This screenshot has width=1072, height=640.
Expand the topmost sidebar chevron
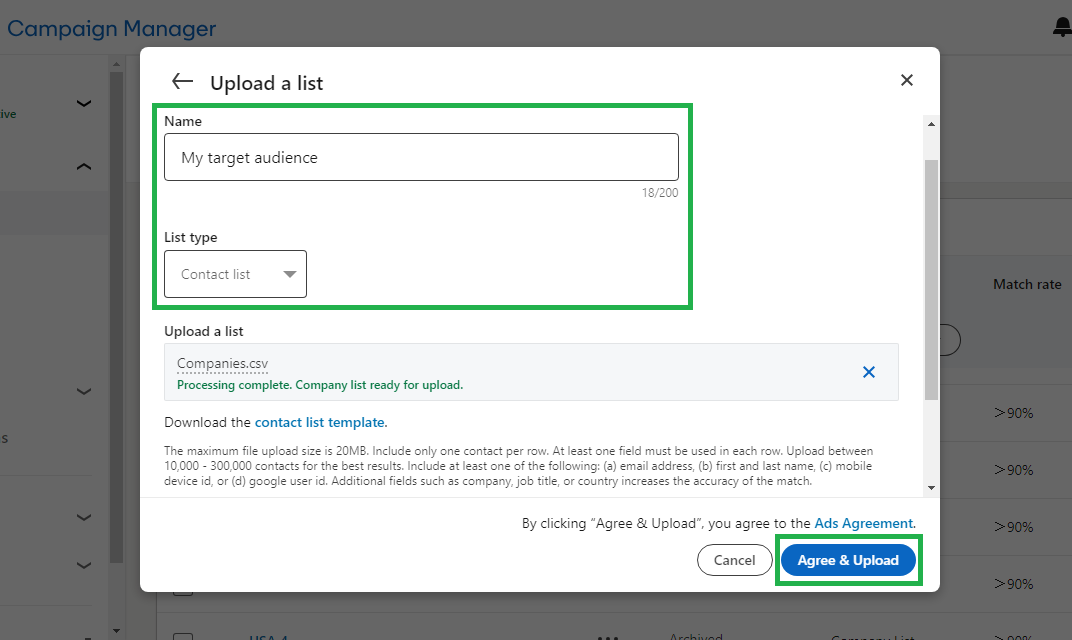tap(84, 103)
